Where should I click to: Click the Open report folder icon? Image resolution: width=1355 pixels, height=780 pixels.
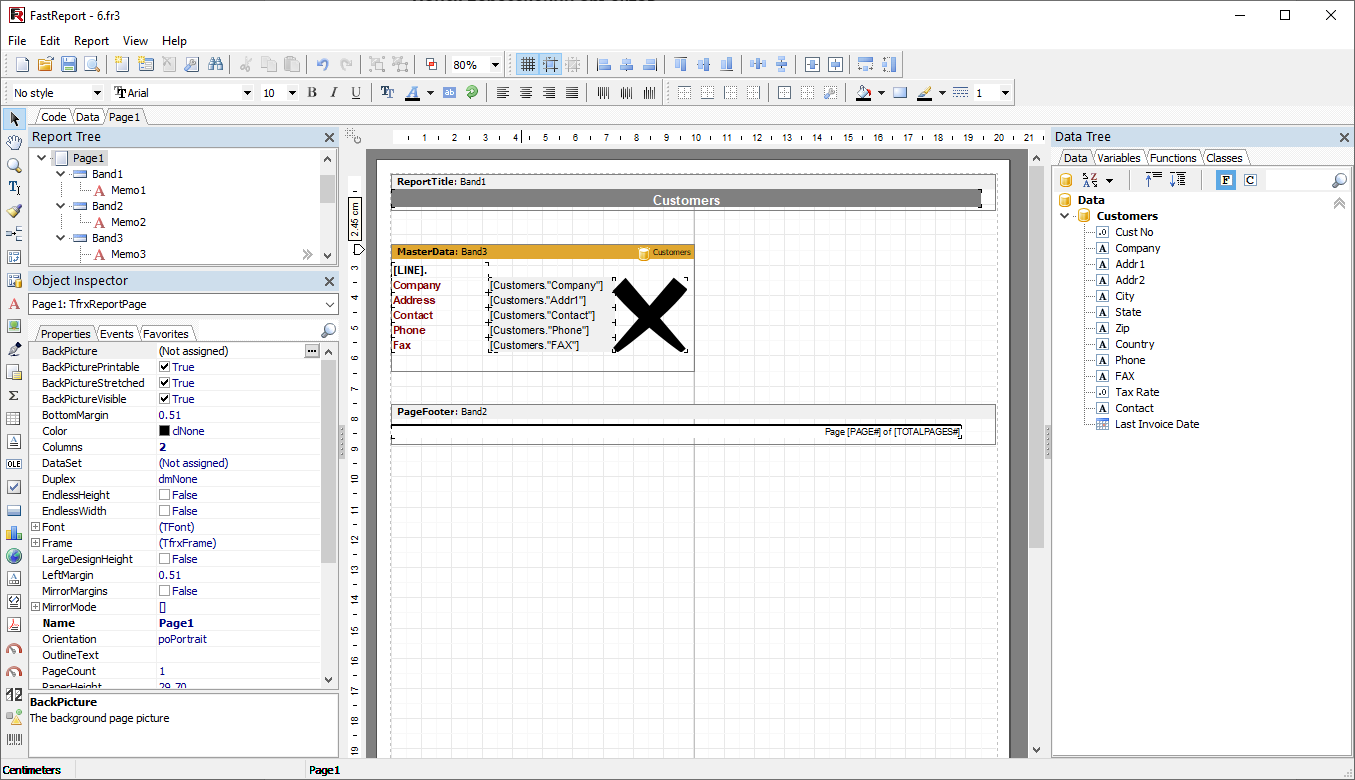[x=45, y=64]
